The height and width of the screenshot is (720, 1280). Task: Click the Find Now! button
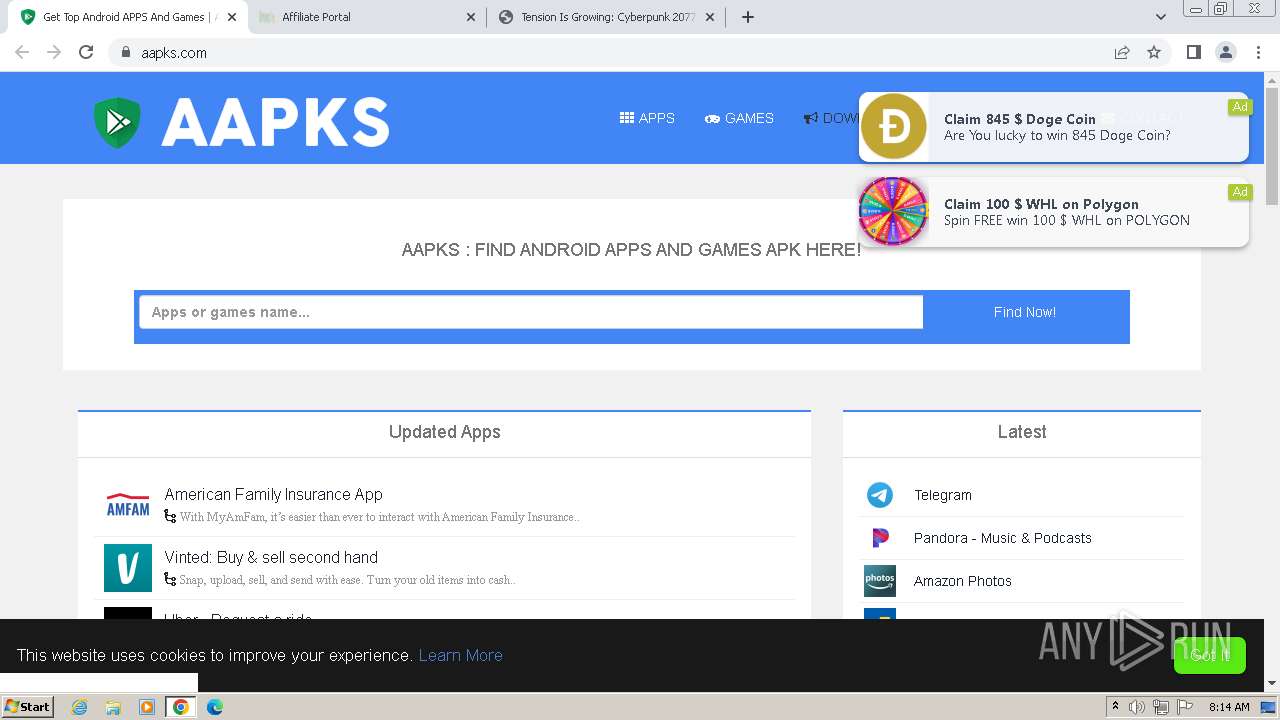point(1025,312)
